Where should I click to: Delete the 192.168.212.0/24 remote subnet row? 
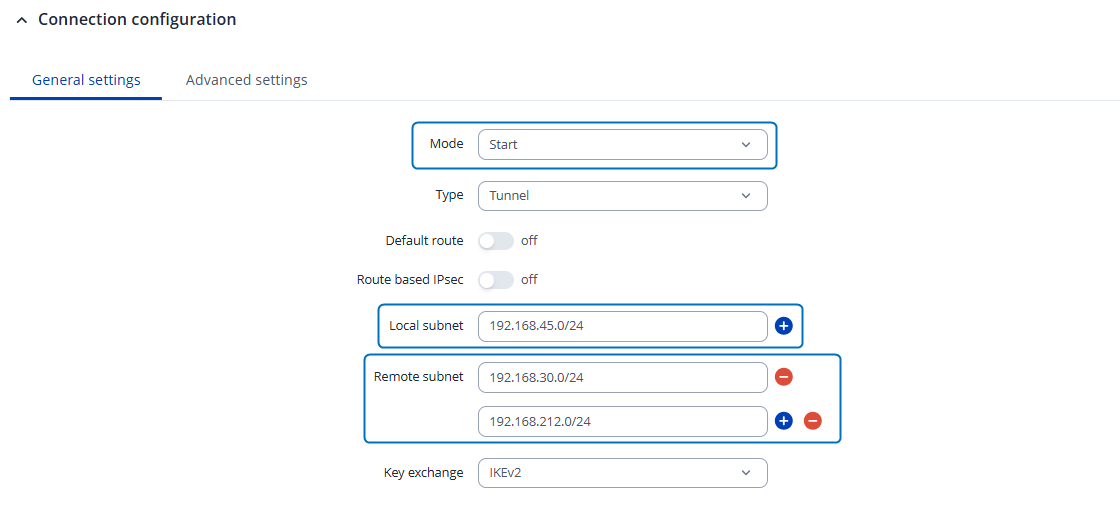pos(813,421)
